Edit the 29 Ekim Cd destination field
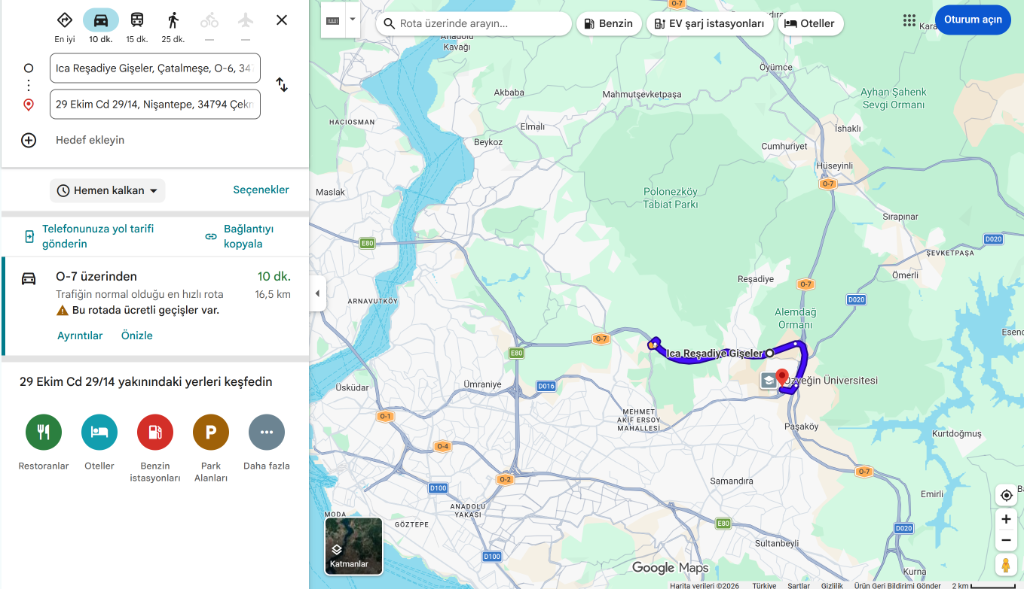Screen dimensions: 1024x589 pyautogui.click(x=155, y=104)
